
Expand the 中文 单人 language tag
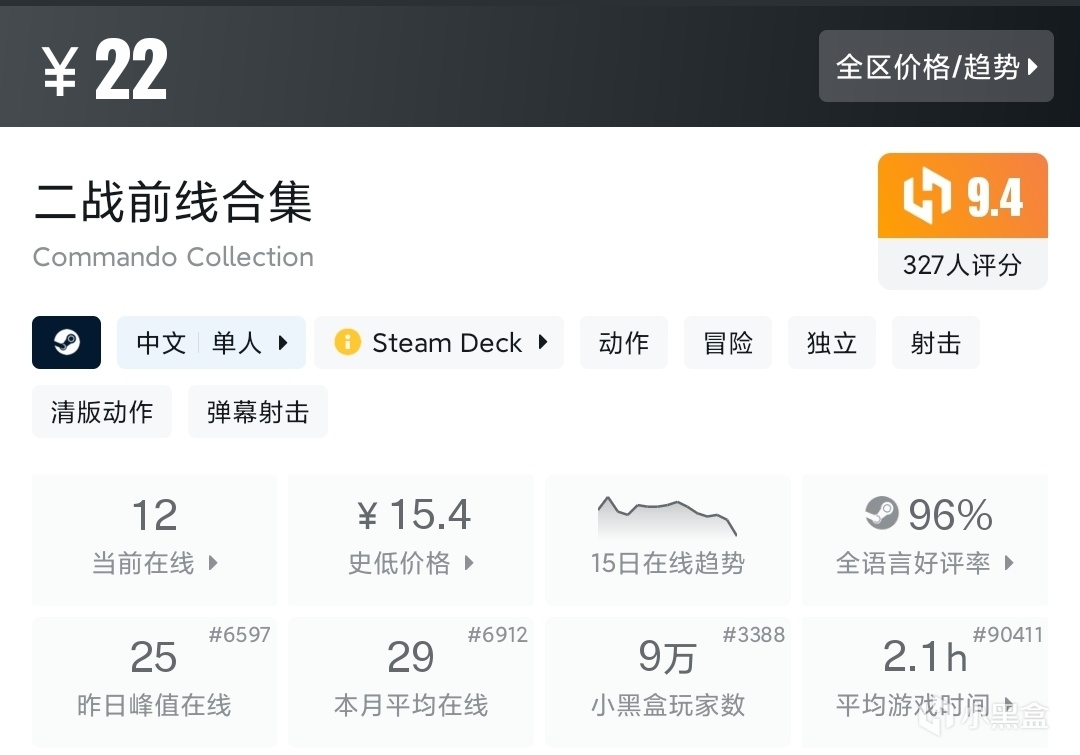coord(212,343)
